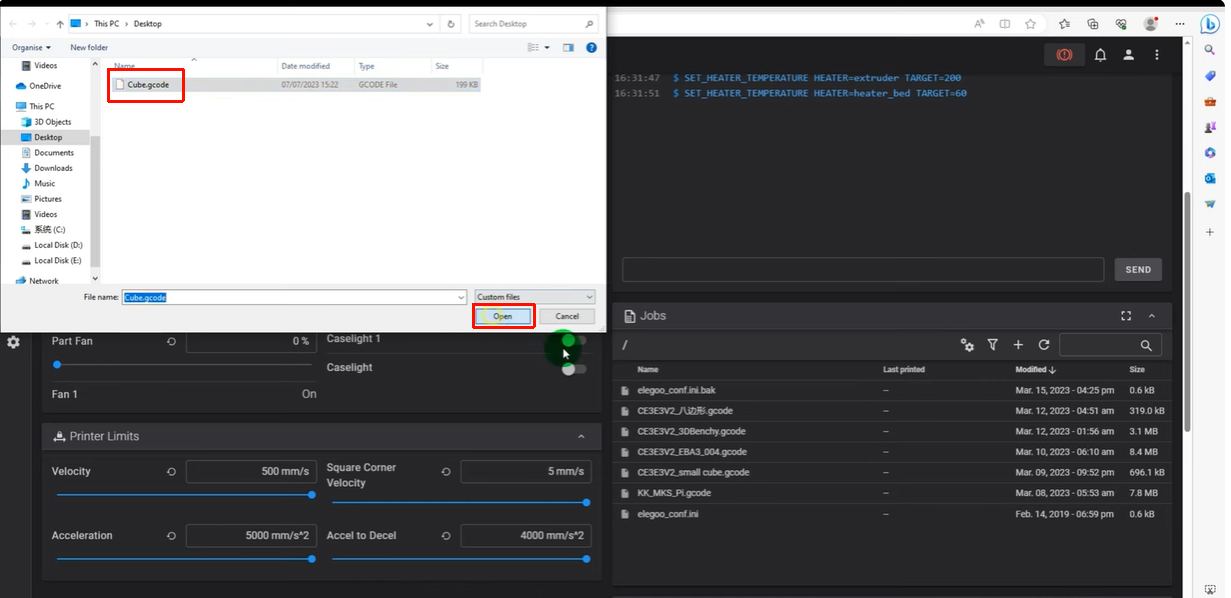The width and height of the screenshot is (1231, 598).
Task: Expand Jobs panel to fullscreen
Action: [1126, 316]
